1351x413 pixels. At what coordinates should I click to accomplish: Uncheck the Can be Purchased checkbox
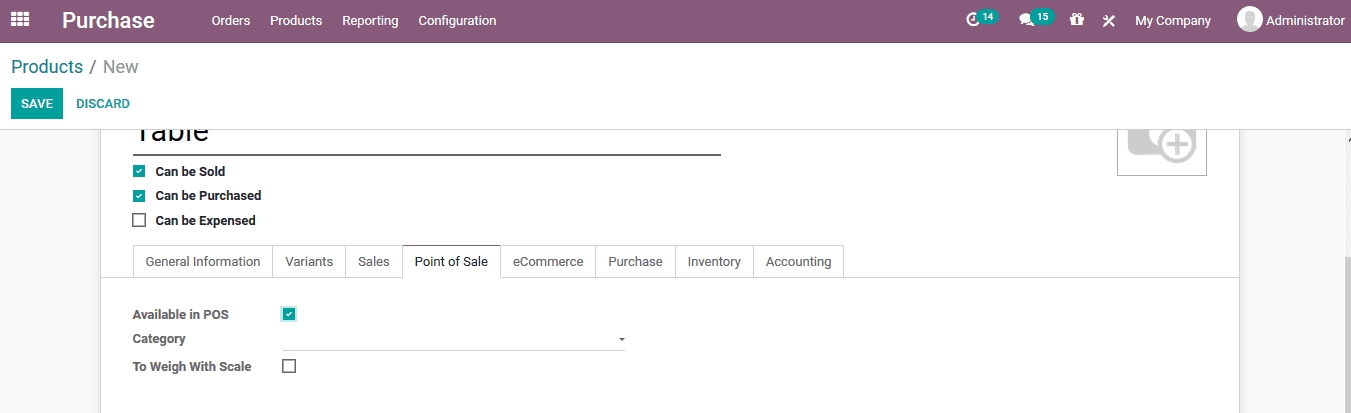click(x=139, y=196)
